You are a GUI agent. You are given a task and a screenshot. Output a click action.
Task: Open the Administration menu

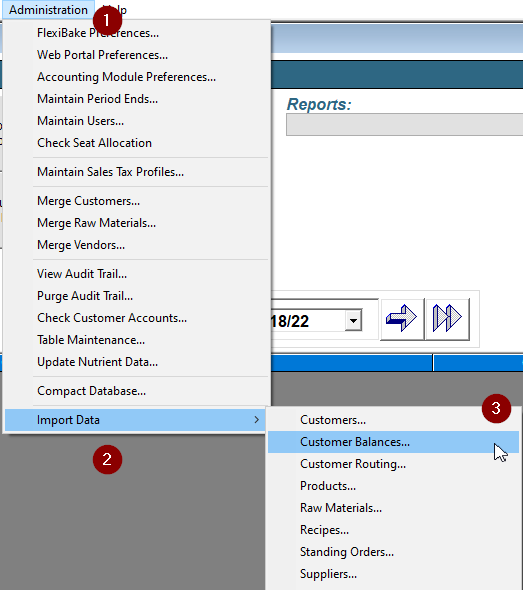48,9
